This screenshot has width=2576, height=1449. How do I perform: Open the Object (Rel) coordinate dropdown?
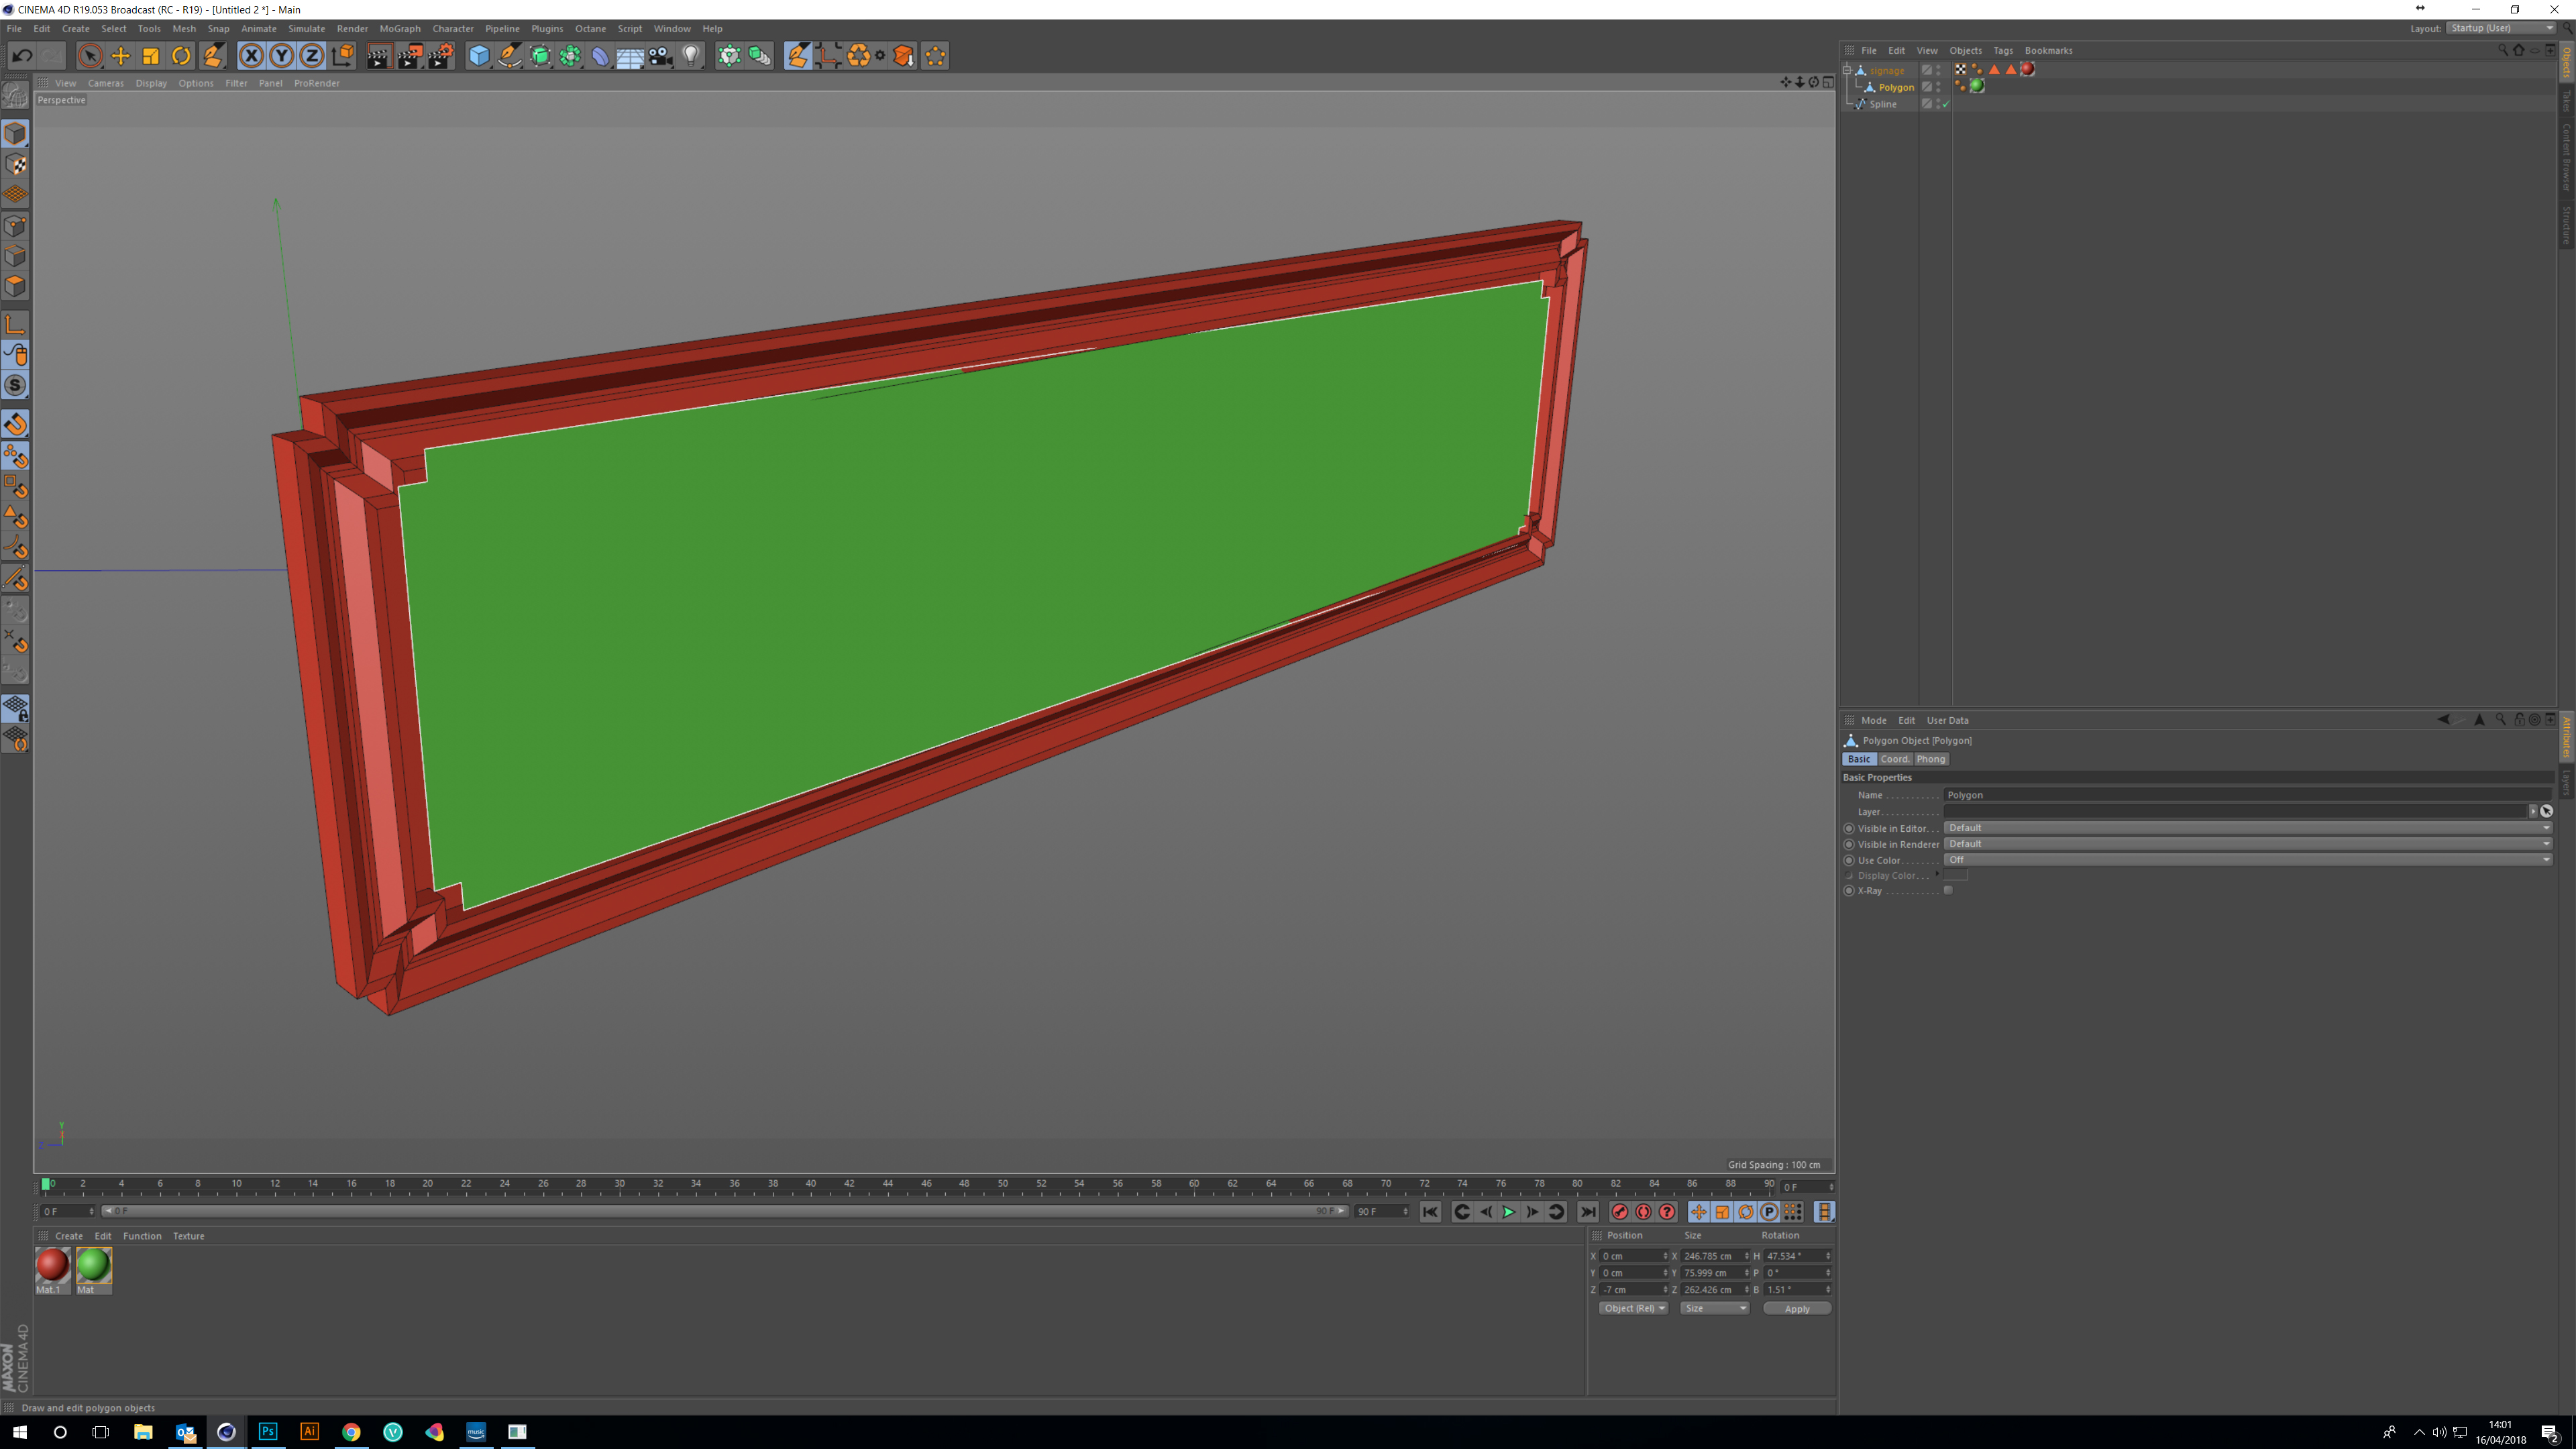coord(1633,1308)
